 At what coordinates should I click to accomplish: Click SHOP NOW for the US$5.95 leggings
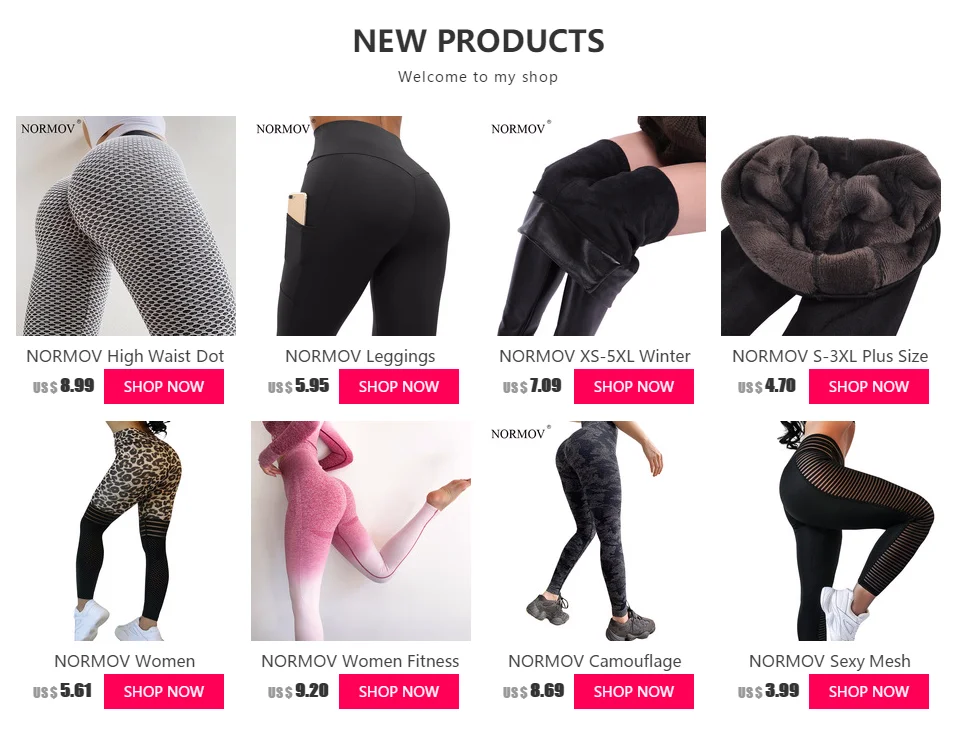pos(399,386)
